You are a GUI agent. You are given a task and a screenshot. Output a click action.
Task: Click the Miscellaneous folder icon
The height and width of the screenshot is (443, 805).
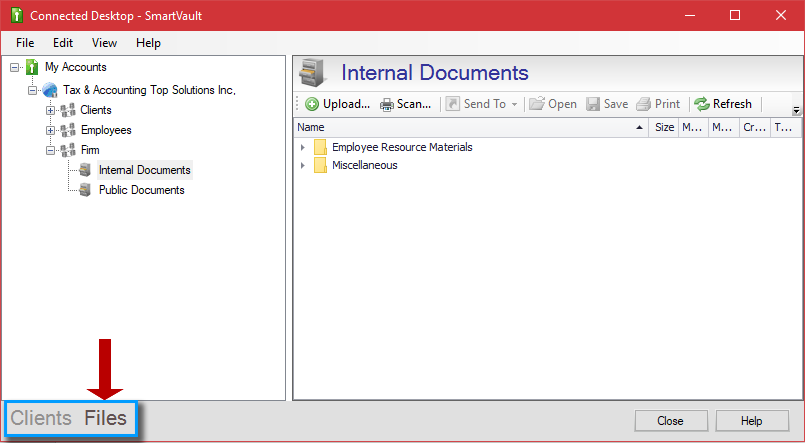(x=320, y=165)
